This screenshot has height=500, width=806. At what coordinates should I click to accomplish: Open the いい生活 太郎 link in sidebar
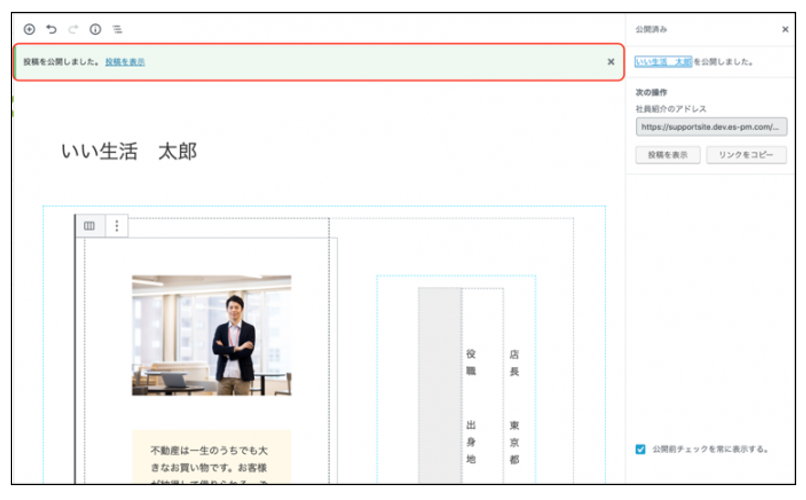point(663,62)
